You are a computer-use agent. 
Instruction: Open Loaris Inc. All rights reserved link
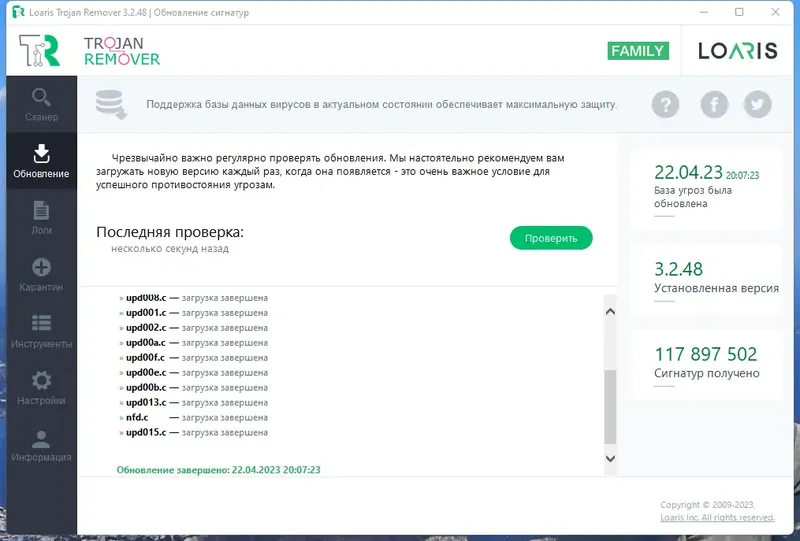point(717,518)
